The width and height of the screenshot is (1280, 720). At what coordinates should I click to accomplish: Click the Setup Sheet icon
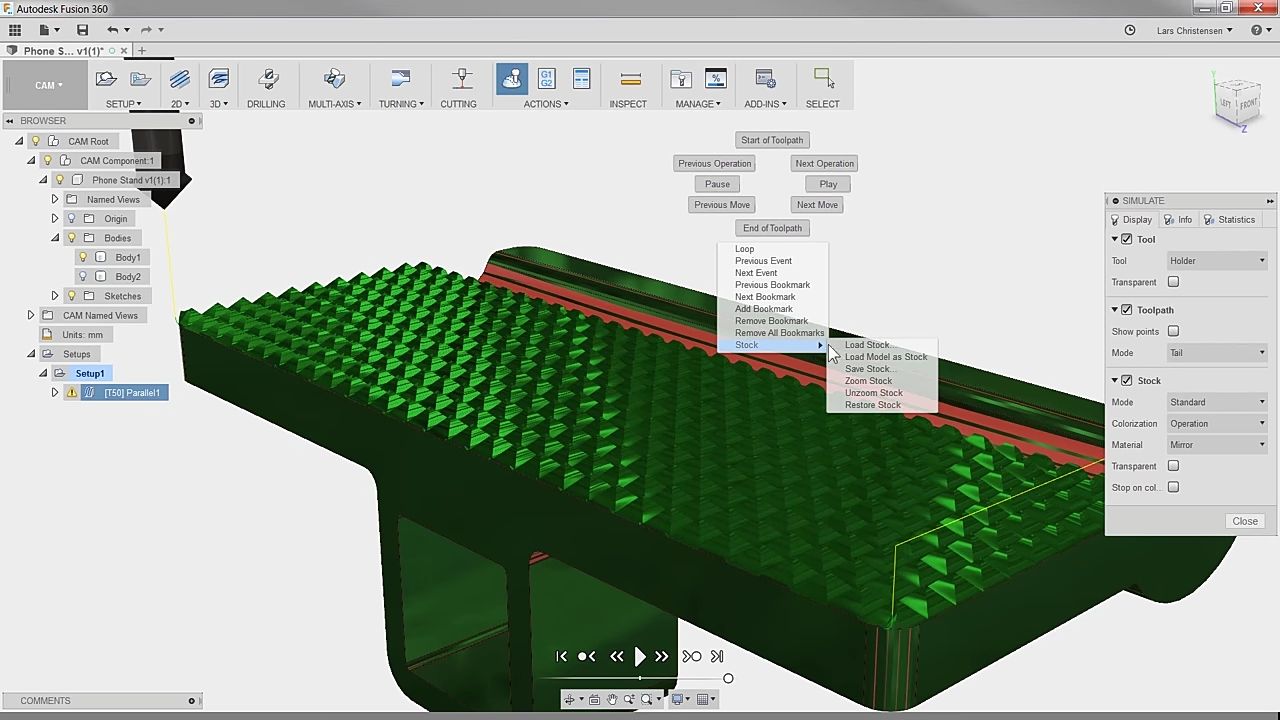pyautogui.click(x=581, y=79)
